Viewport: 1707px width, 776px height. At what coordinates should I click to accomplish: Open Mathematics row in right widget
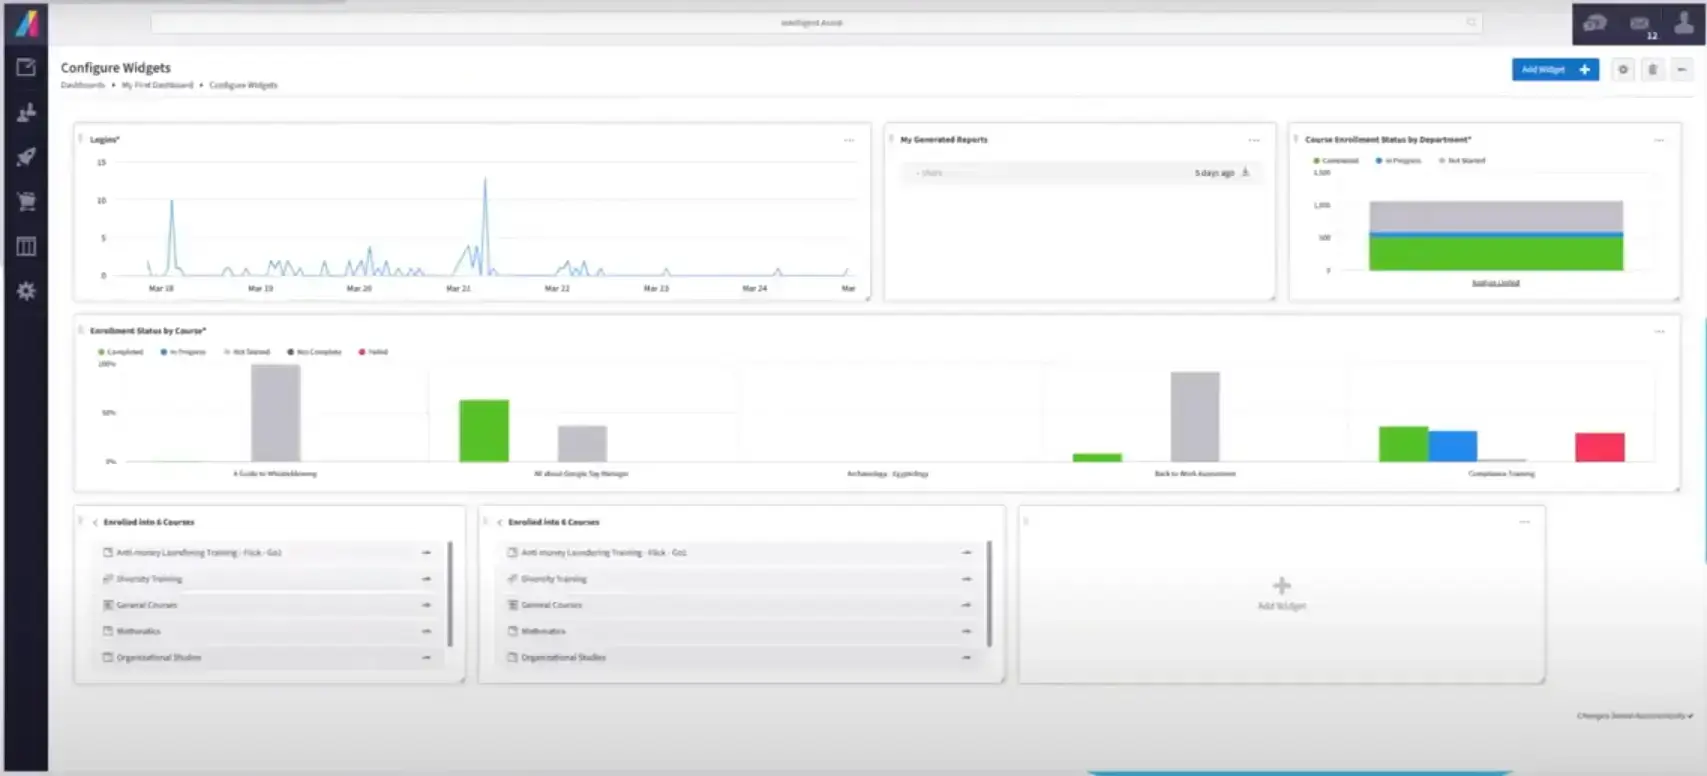pos(740,631)
